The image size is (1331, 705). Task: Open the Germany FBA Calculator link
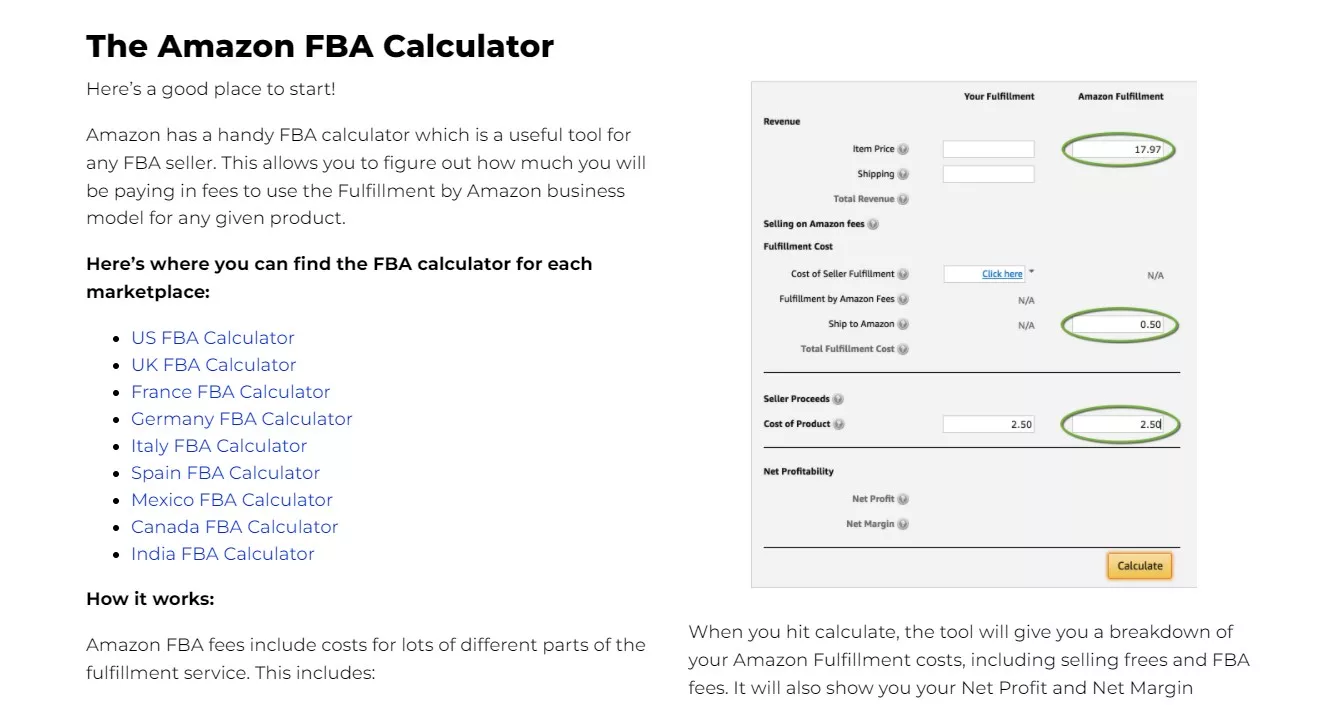click(241, 418)
